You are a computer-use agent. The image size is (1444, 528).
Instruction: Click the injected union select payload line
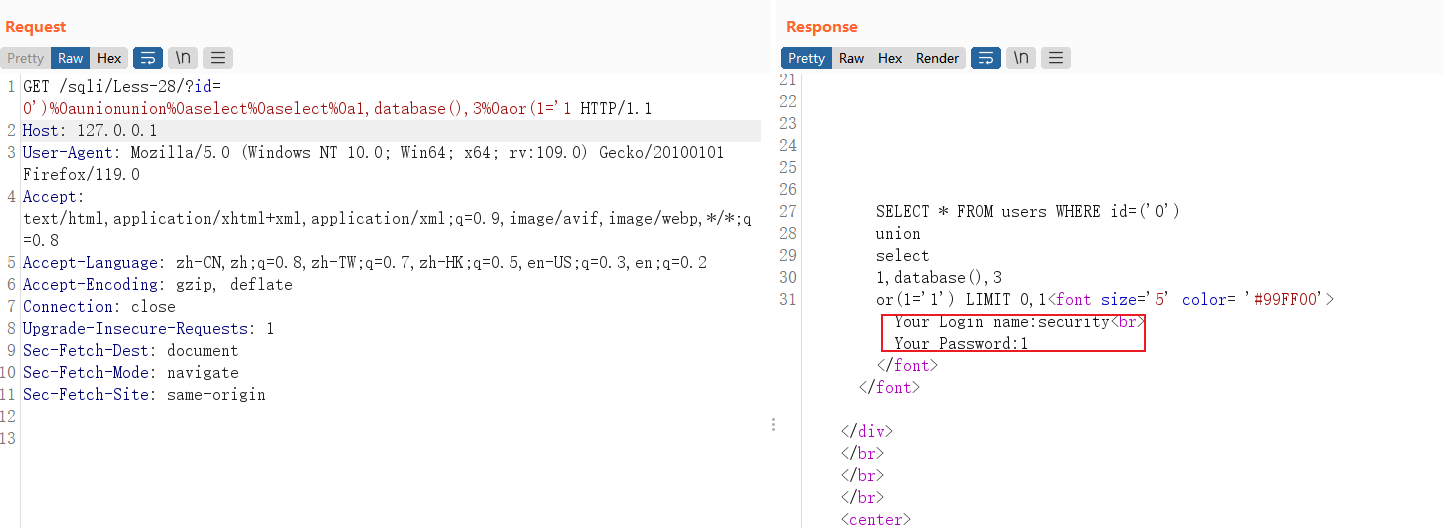click(338, 109)
